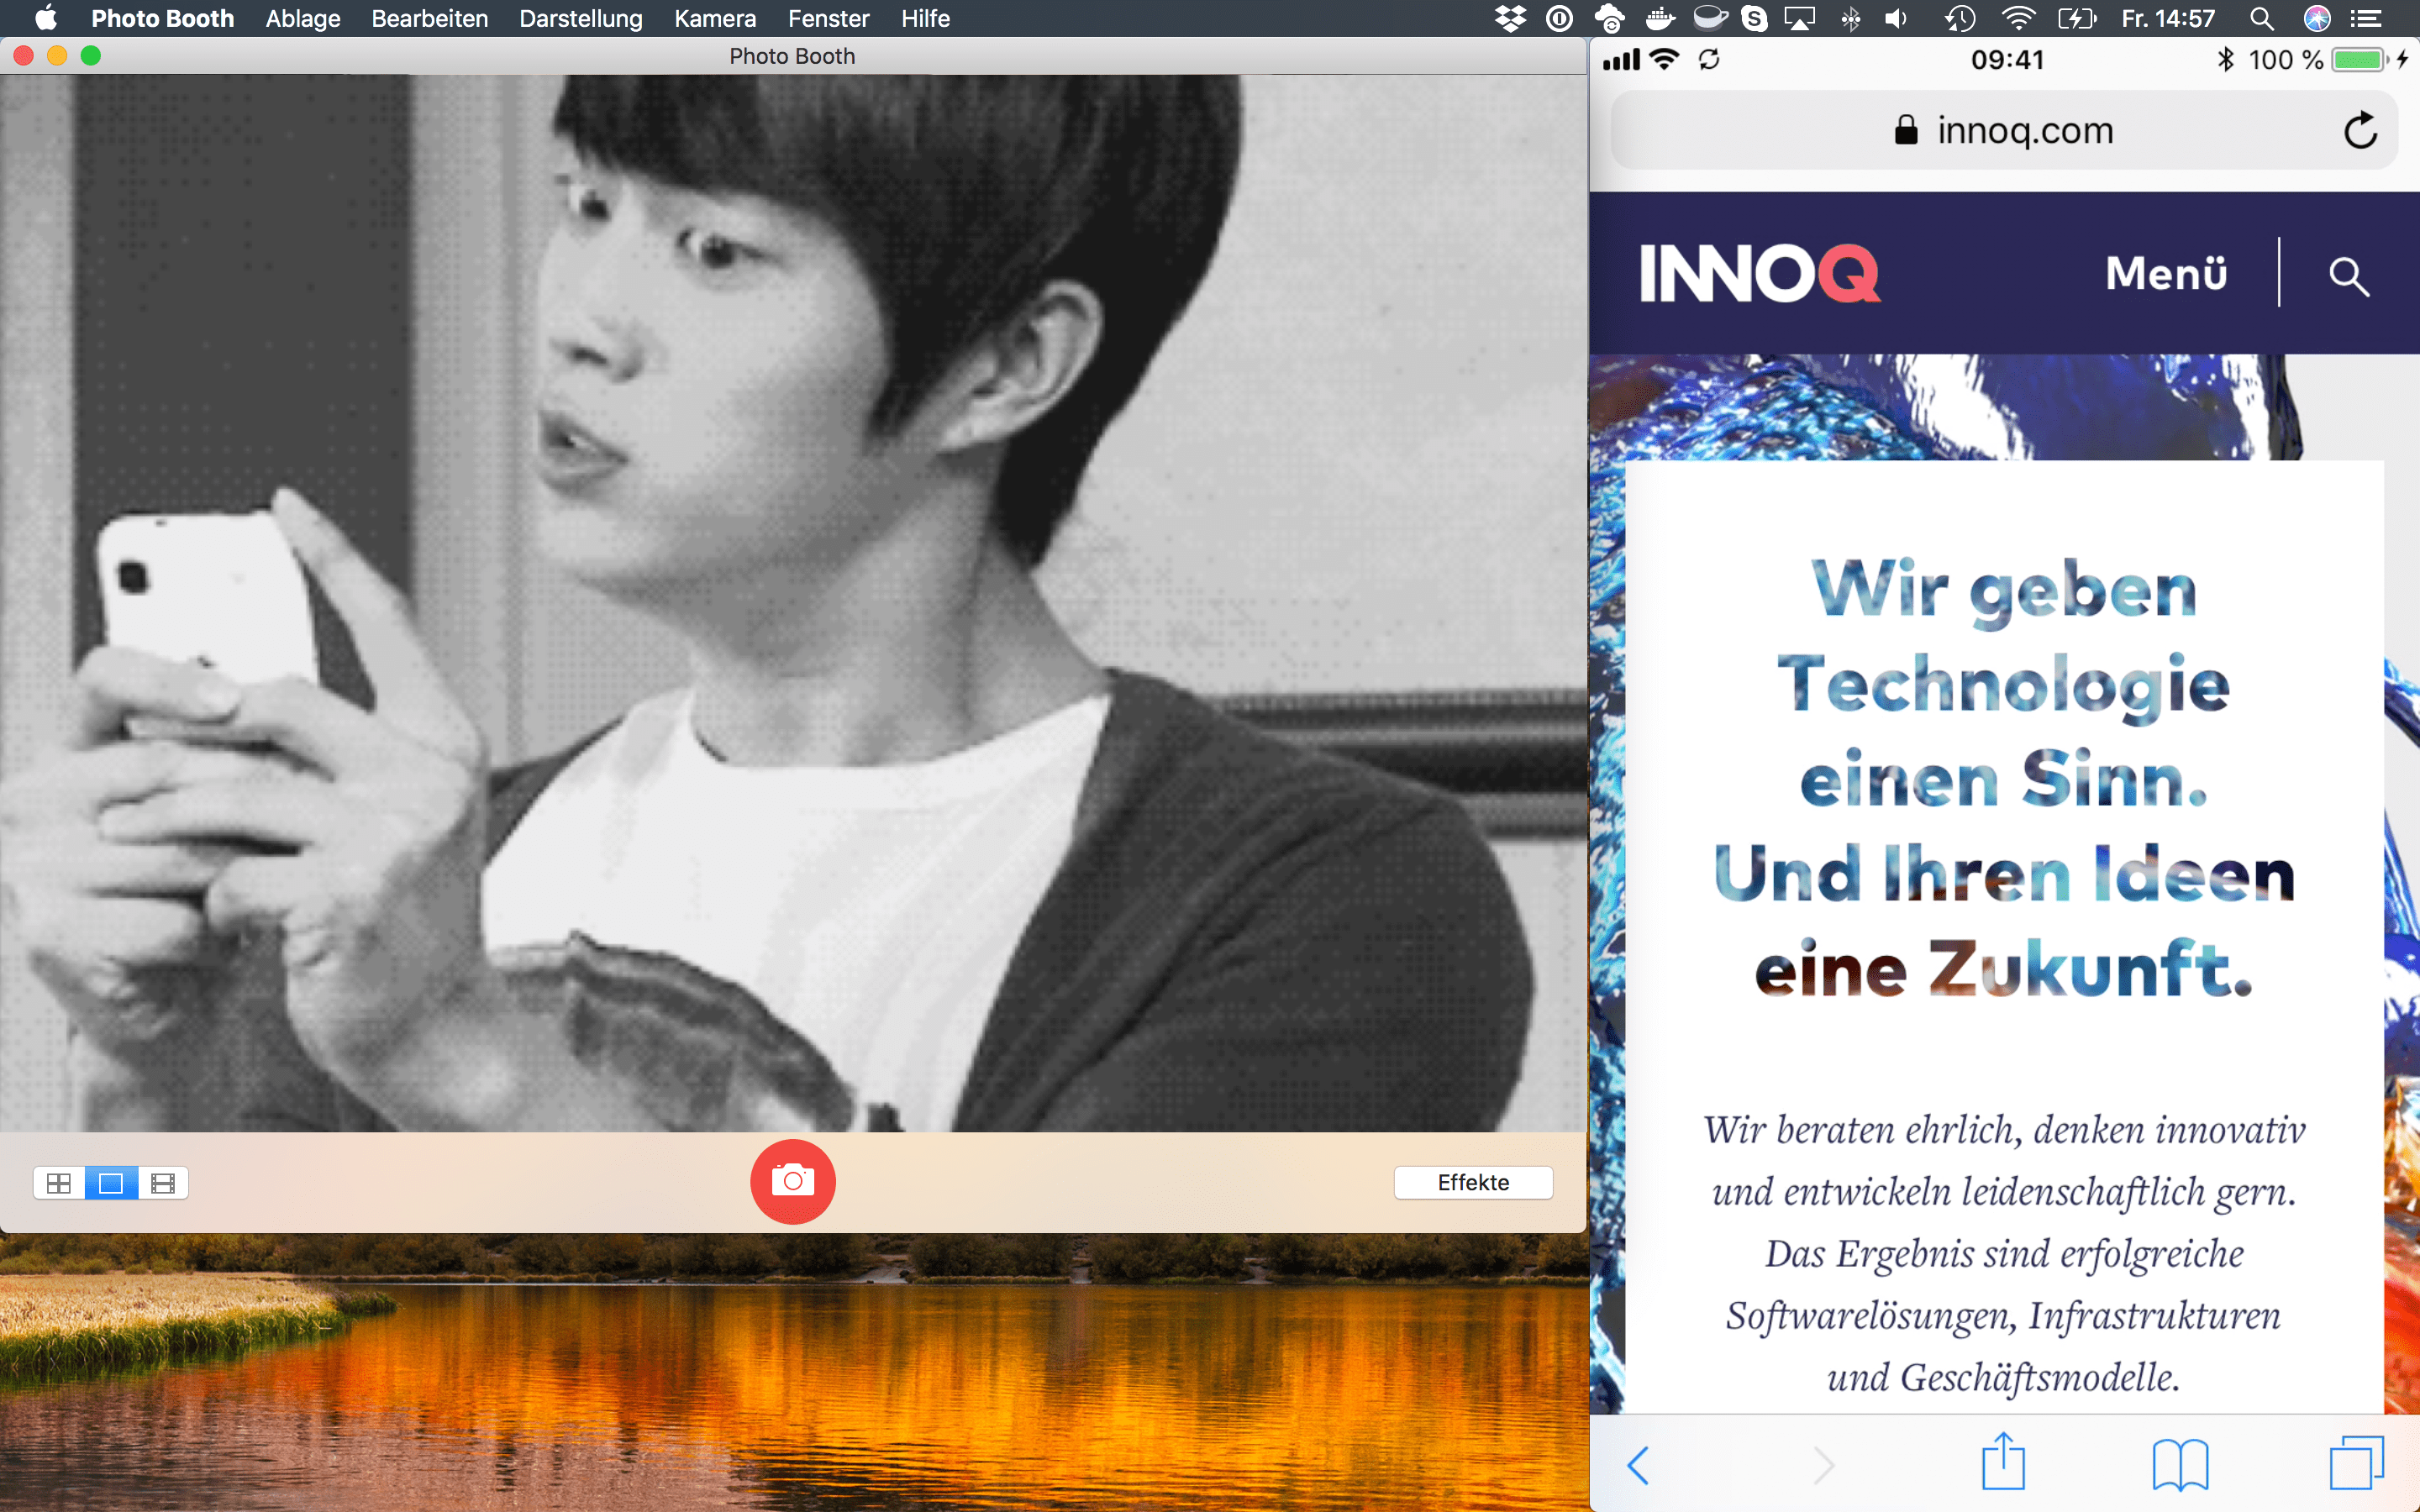Open the Menü on the INNOQ site
The image size is (2420, 1512).
point(2166,273)
